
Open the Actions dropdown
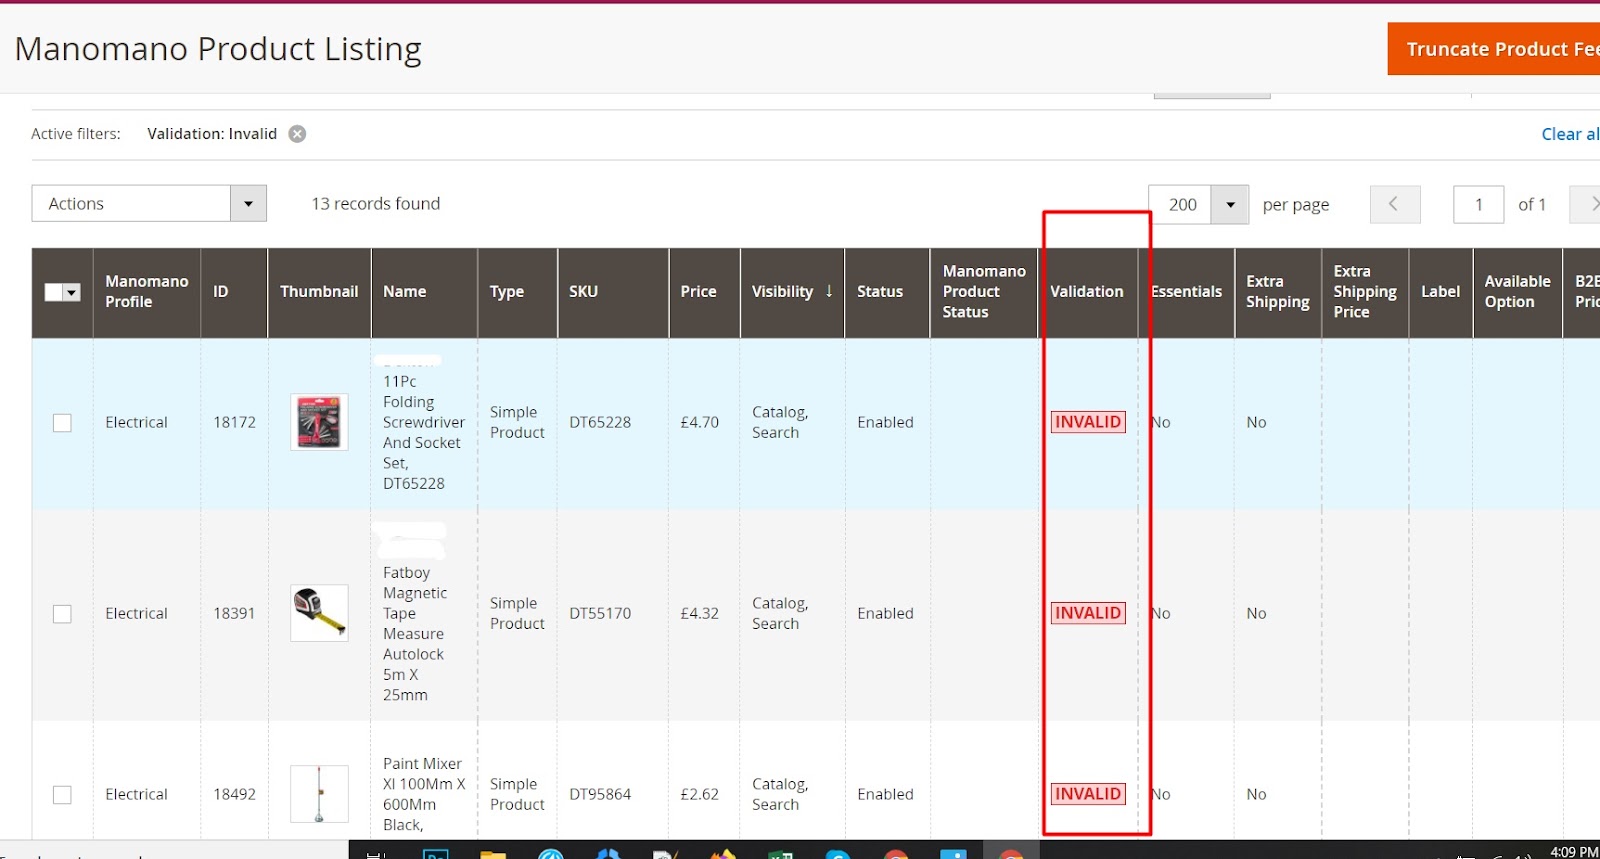149,204
